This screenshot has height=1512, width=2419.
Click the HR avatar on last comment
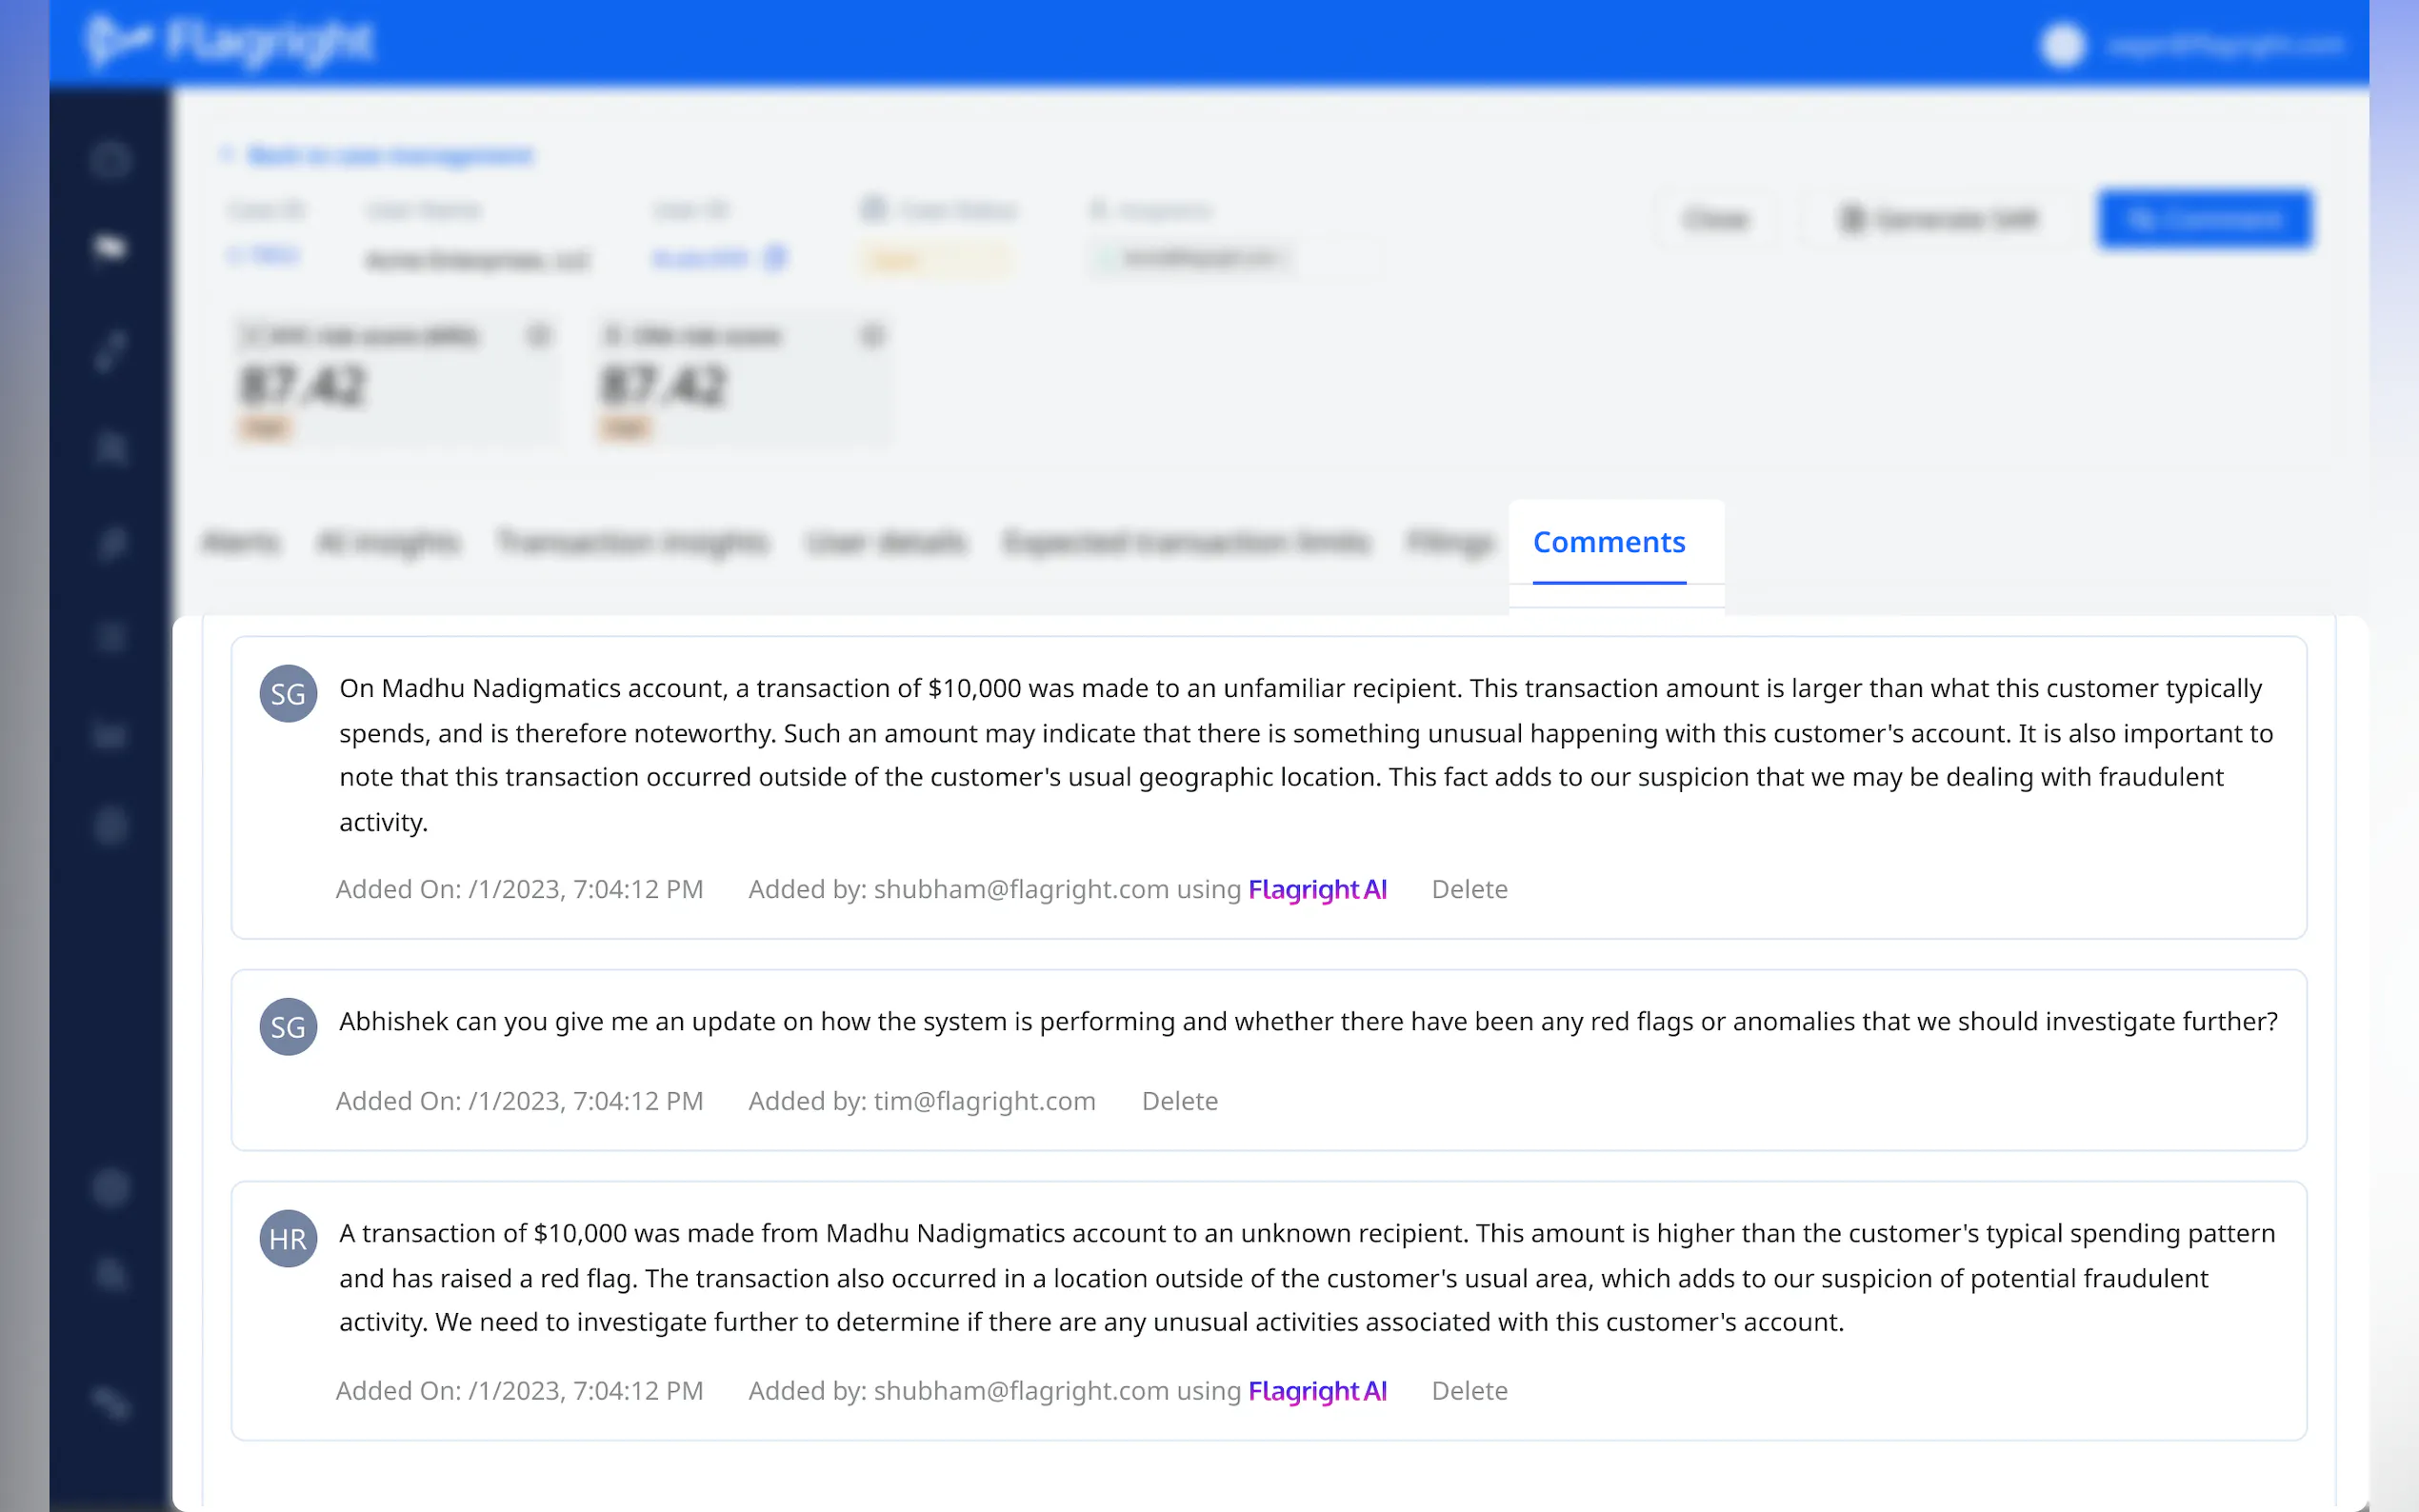[288, 1238]
